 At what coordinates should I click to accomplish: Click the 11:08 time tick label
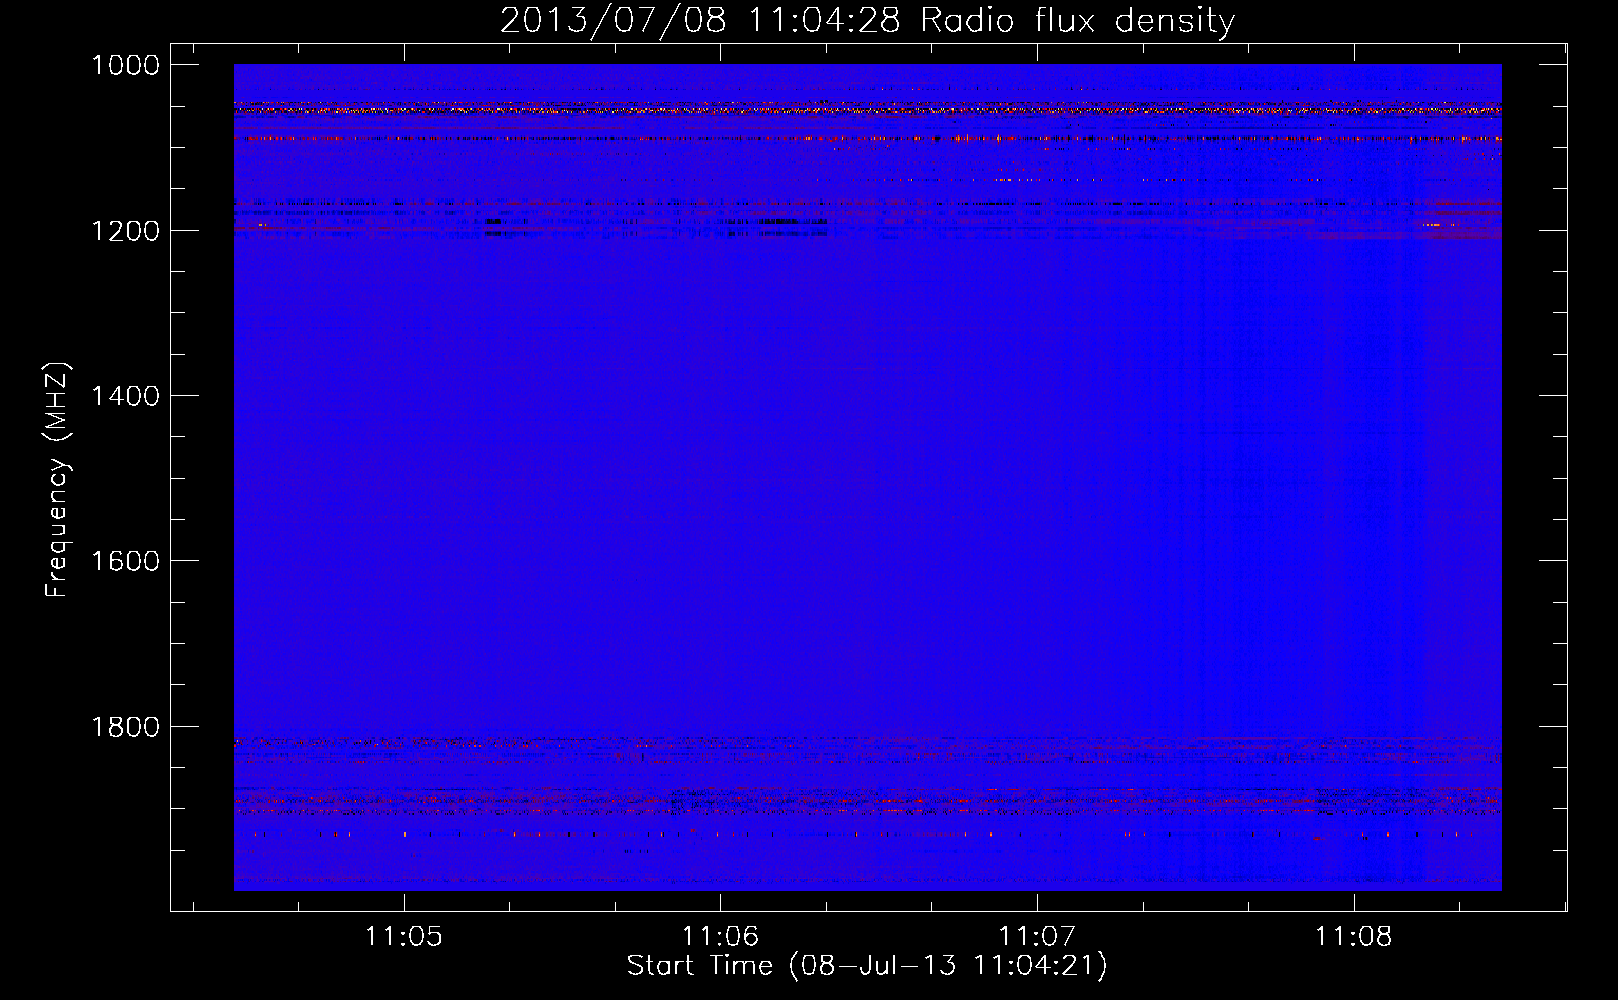(1353, 936)
